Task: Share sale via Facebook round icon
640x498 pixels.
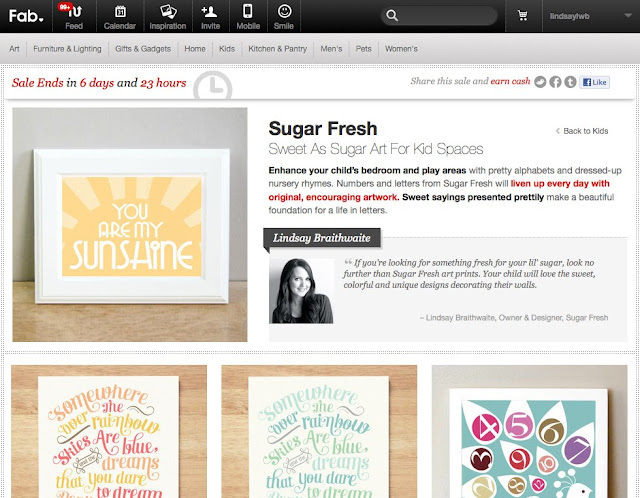Action: 555,82
